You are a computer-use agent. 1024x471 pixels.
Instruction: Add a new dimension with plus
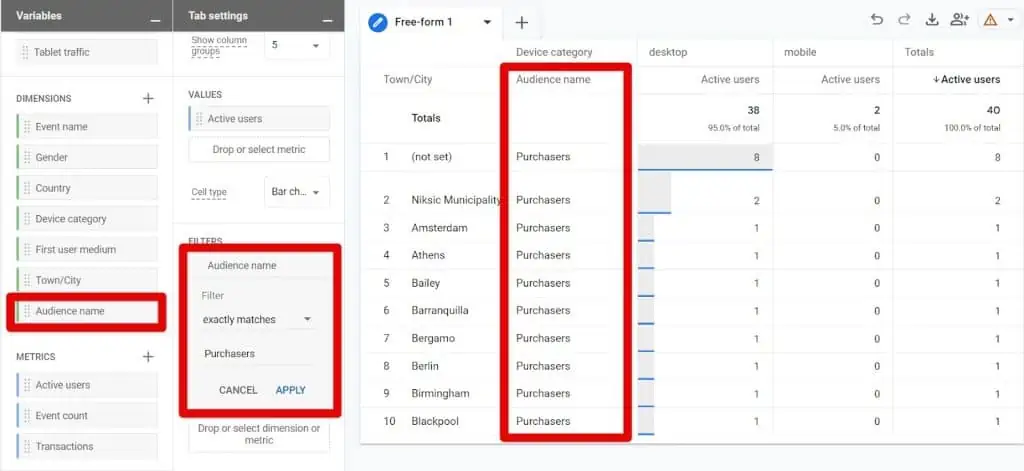148,98
